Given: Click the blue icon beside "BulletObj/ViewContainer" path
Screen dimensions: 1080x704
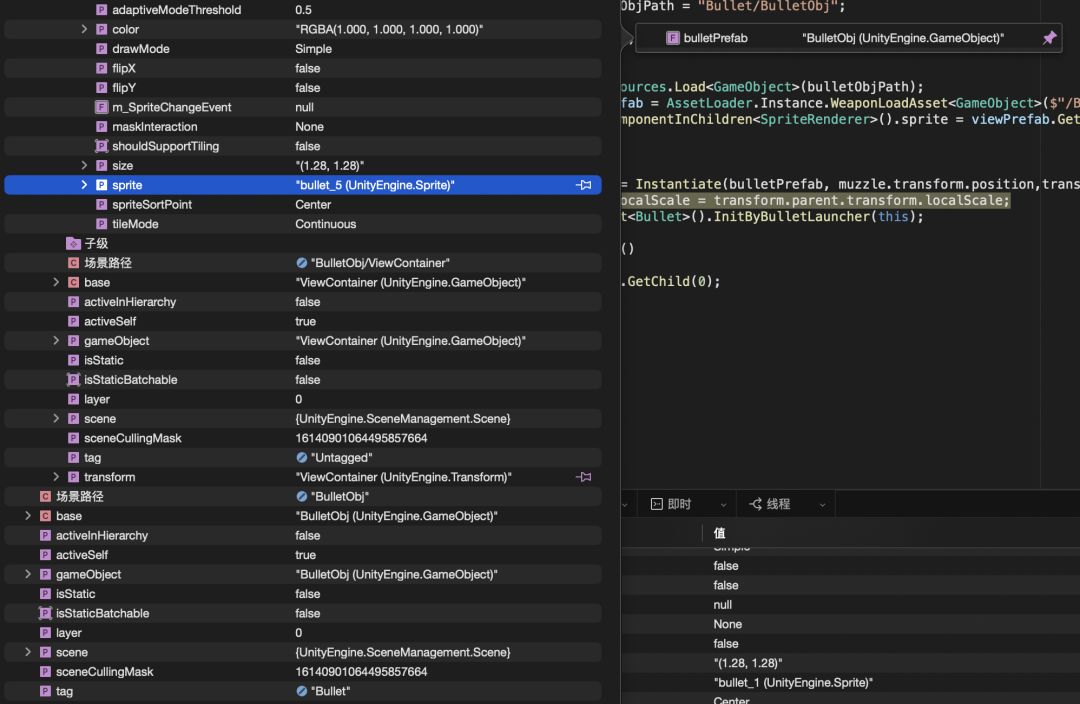Looking at the screenshot, I should (x=302, y=263).
